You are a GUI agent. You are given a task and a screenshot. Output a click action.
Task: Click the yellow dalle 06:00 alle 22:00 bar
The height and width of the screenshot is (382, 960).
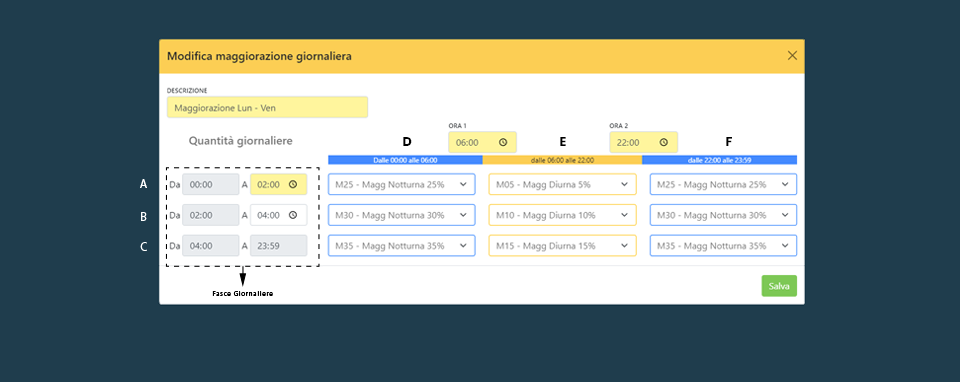coord(562,160)
